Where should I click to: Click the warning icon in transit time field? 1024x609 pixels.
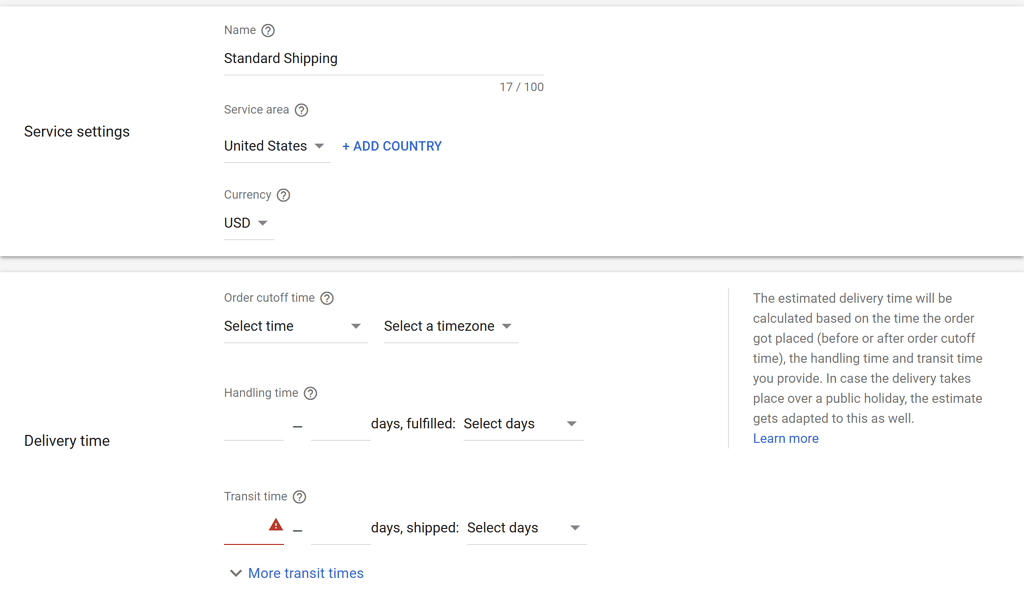coord(273,524)
